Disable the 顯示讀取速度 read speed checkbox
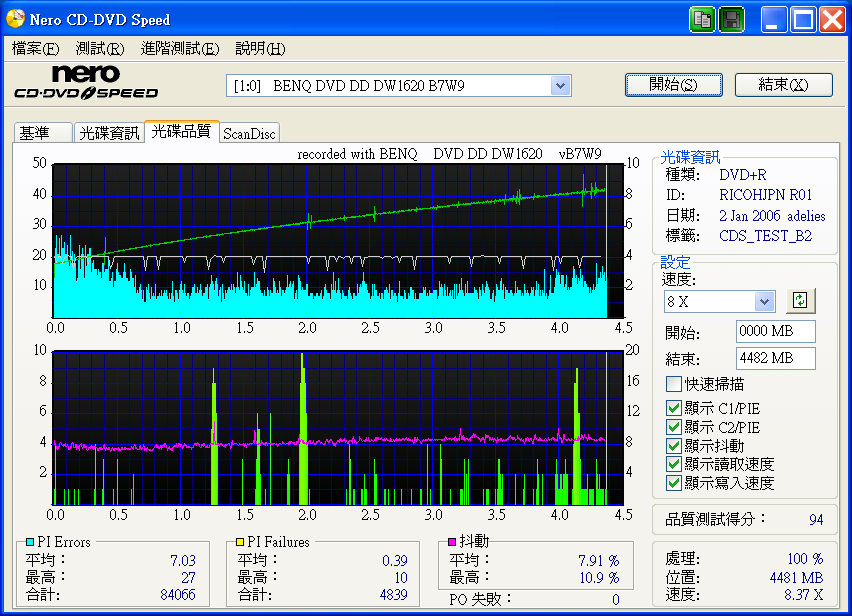 point(674,464)
